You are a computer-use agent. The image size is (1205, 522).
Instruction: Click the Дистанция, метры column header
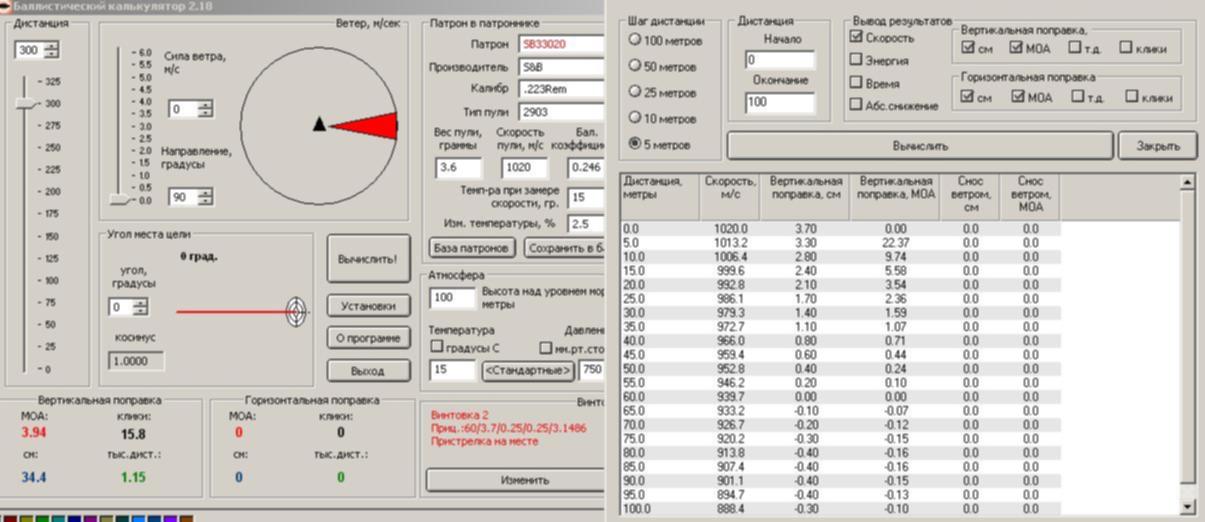click(658, 188)
